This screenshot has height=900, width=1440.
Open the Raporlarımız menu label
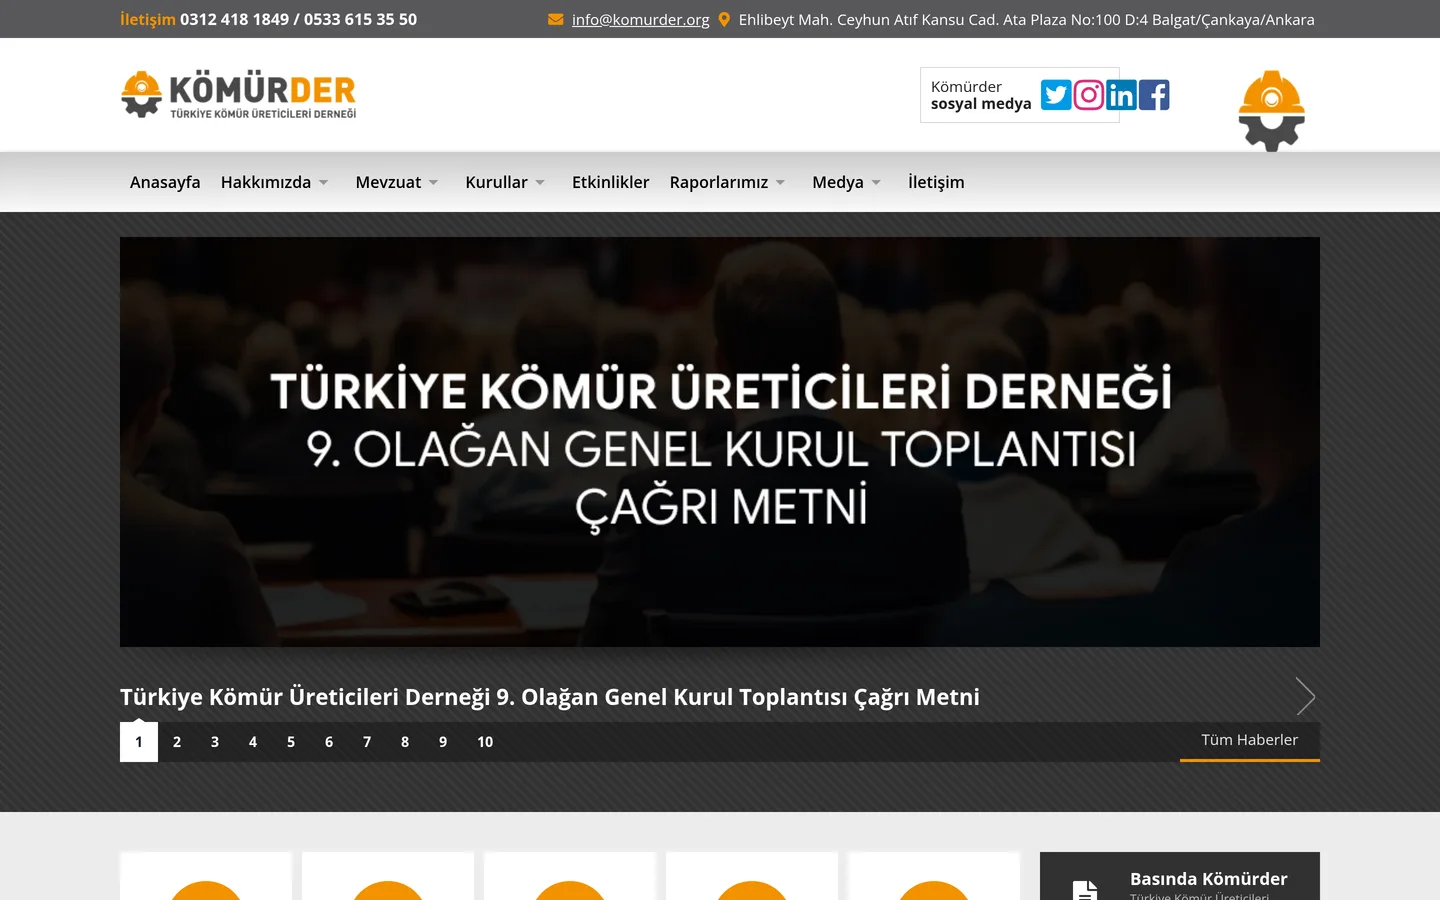[x=719, y=182]
